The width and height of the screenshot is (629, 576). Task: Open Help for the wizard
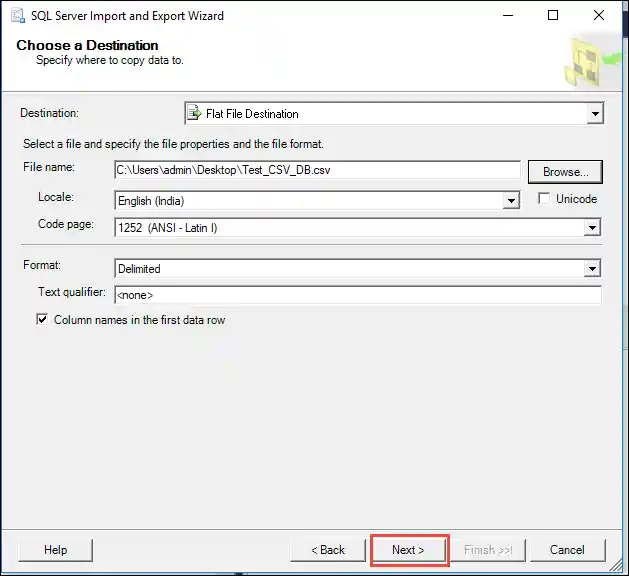(55, 550)
